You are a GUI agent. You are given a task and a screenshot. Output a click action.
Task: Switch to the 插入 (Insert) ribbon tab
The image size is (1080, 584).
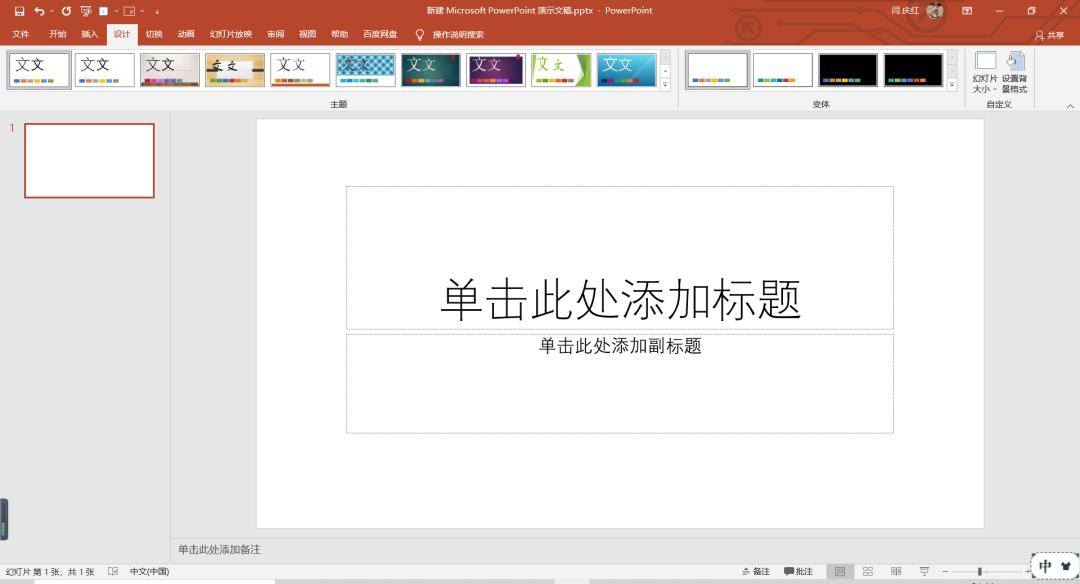click(x=89, y=33)
